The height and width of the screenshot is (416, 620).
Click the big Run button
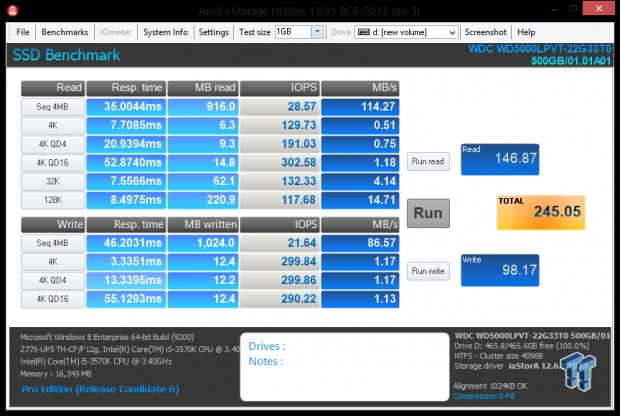(428, 213)
